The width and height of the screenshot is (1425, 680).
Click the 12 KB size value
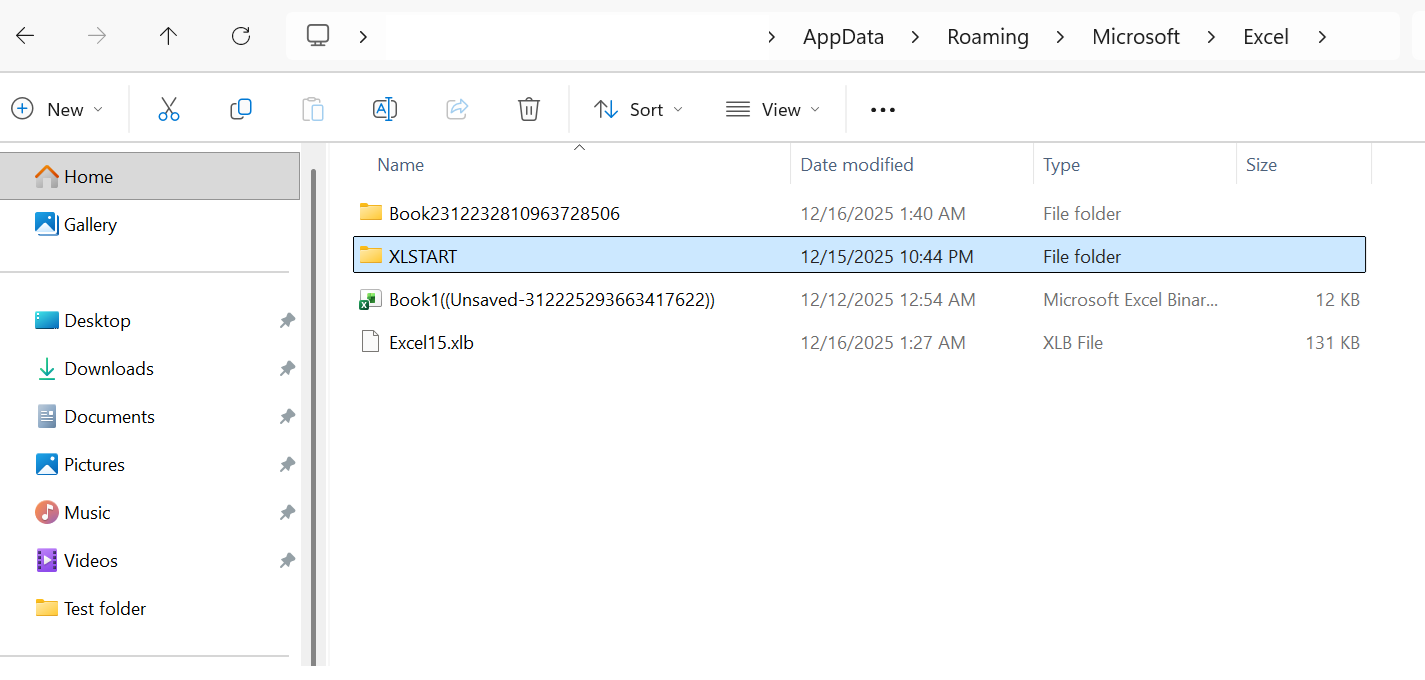coord(1338,299)
